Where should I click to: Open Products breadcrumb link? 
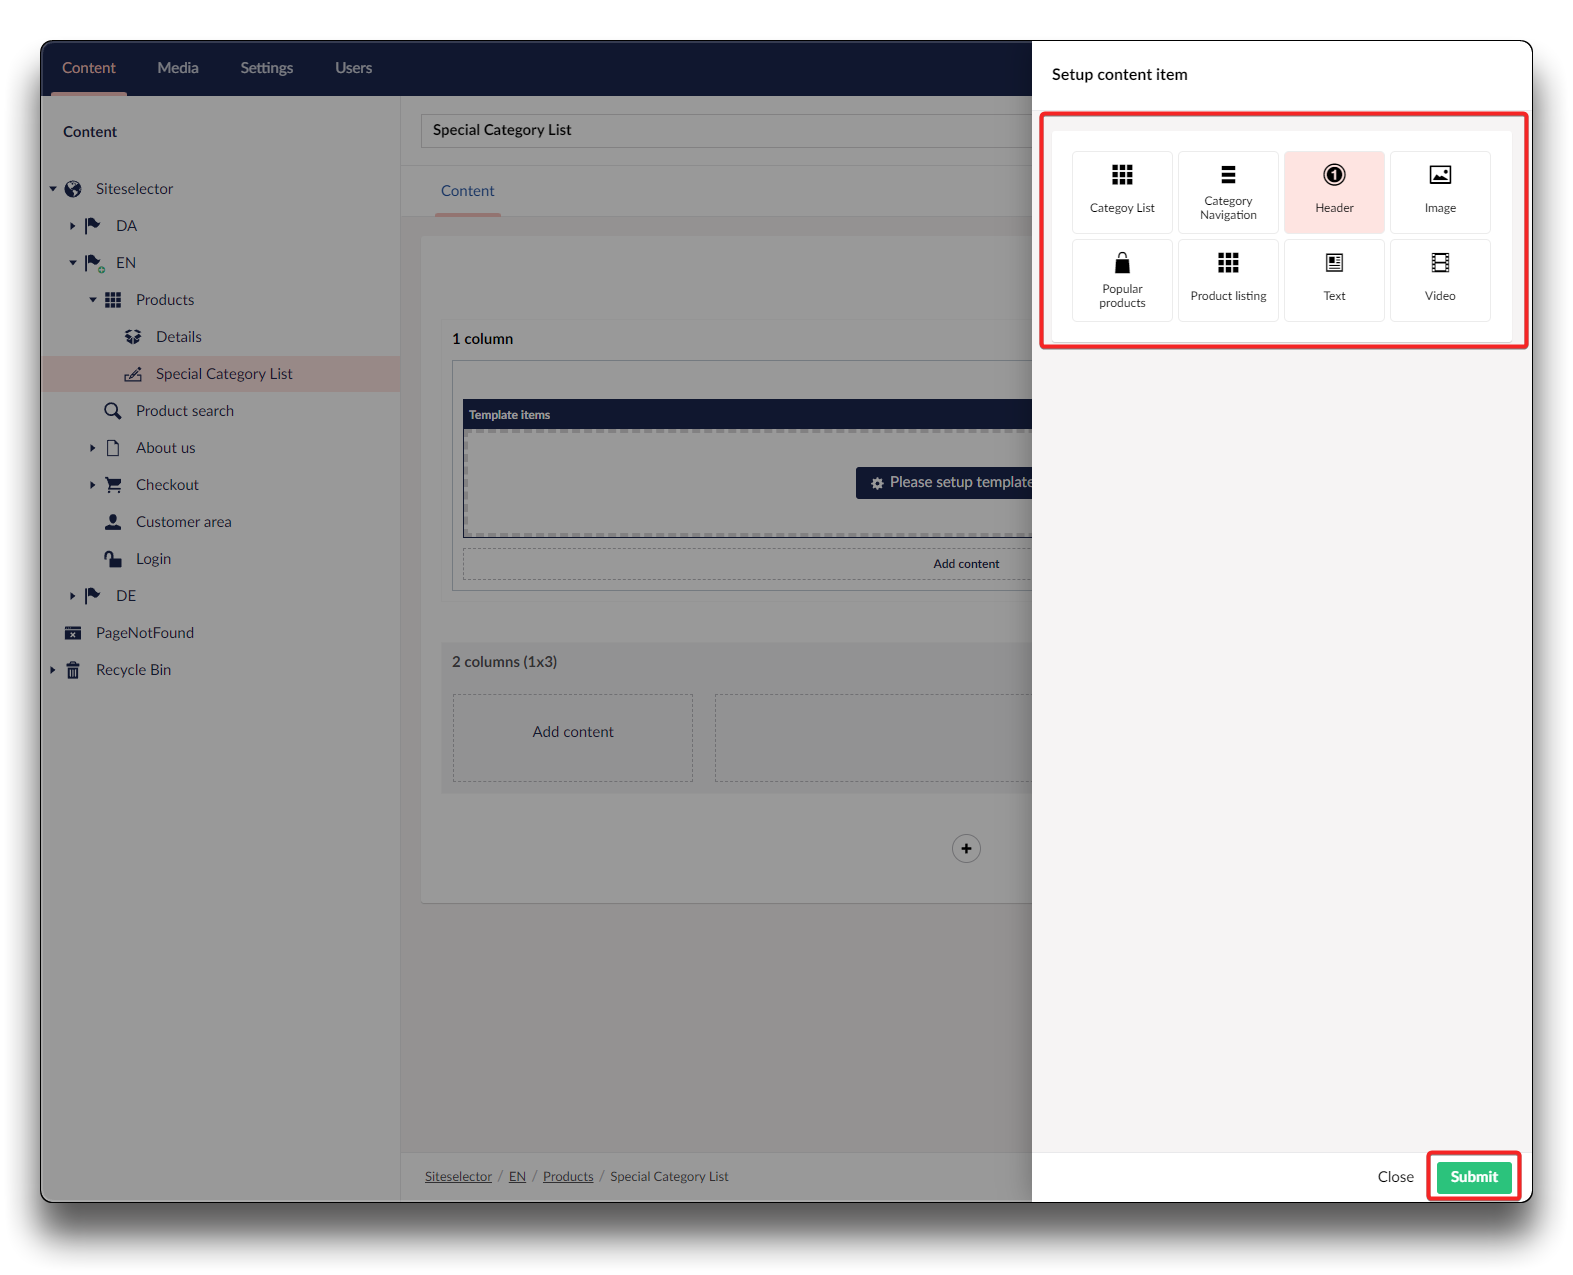[568, 1177]
